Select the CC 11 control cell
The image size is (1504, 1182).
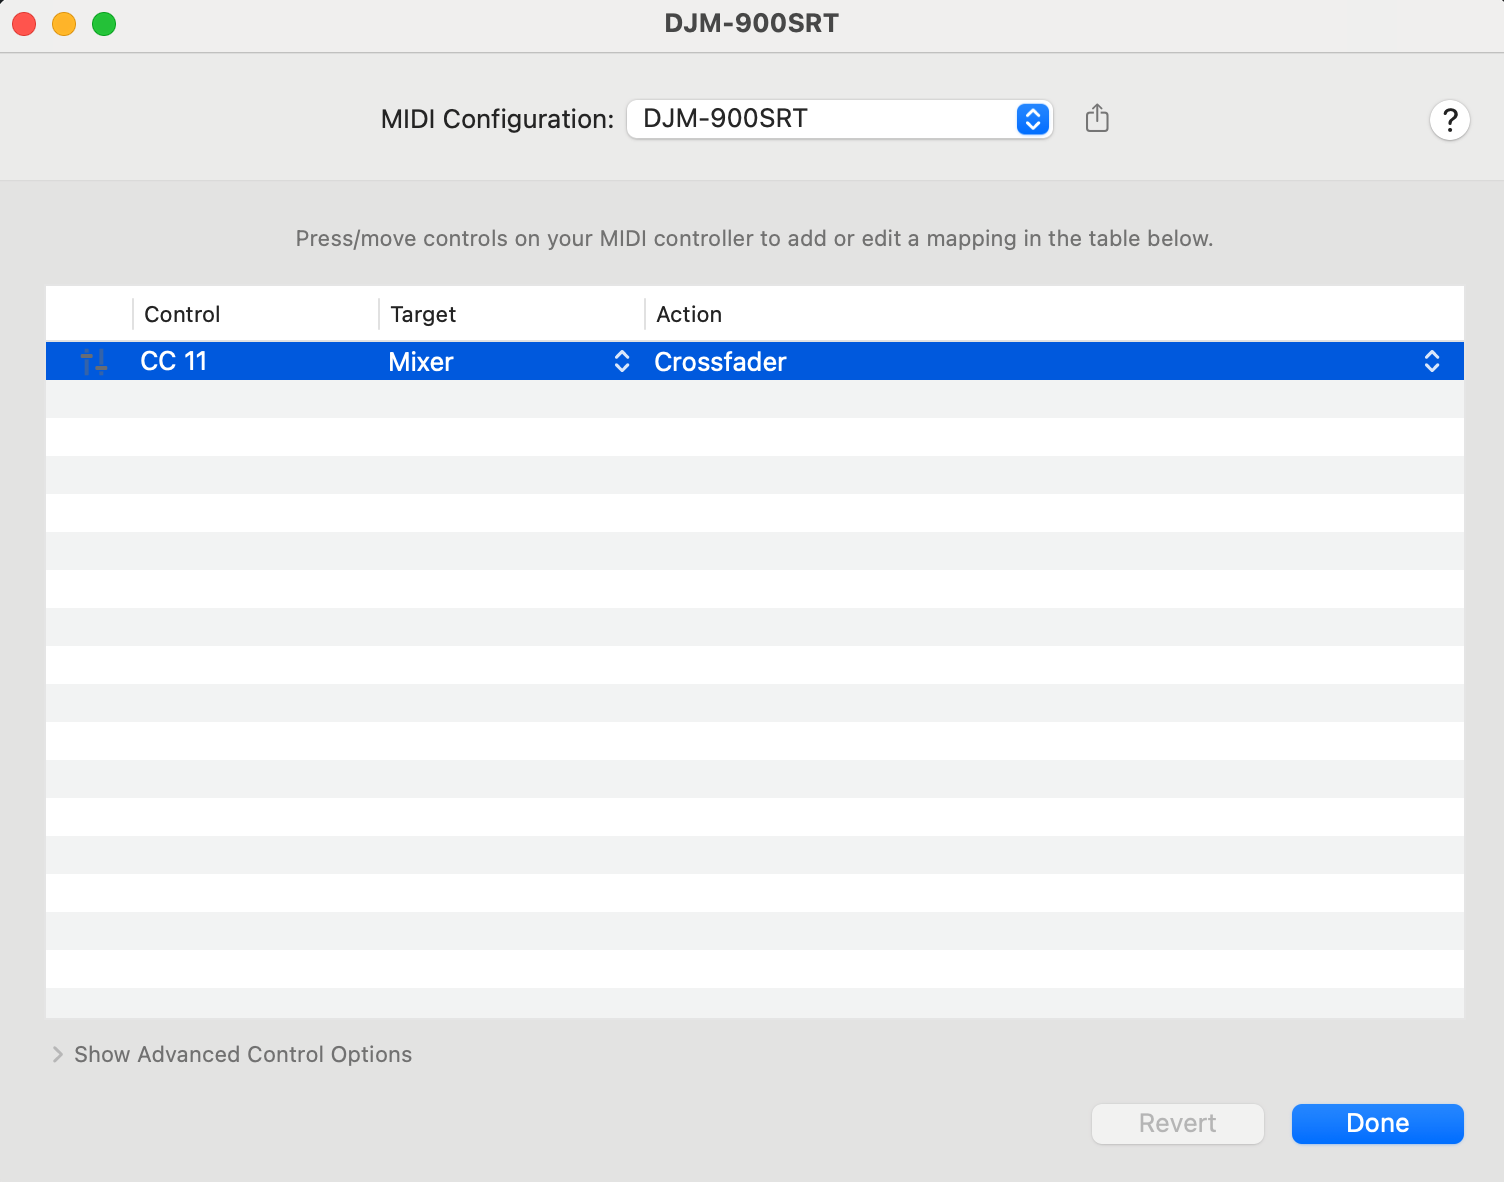(174, 362)
